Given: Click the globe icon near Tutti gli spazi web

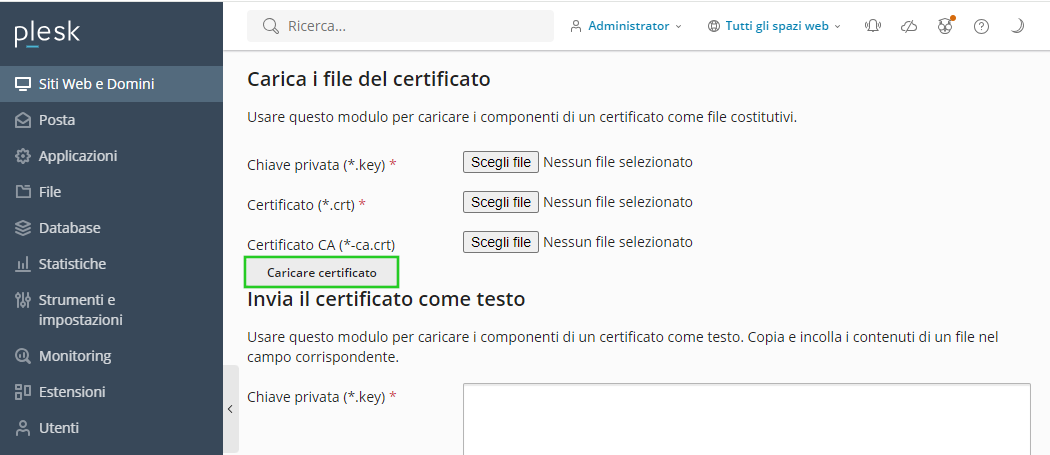Looking at the screenshot, I should (714, 26).
